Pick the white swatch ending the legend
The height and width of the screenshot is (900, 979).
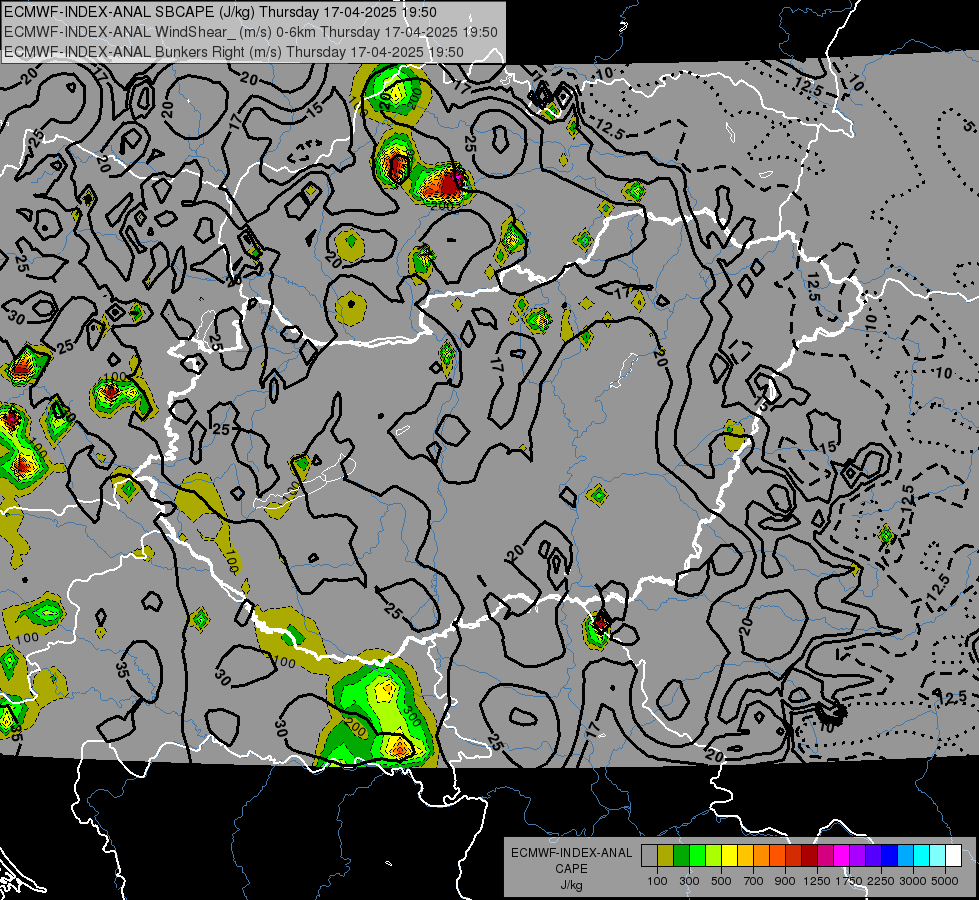953,856
